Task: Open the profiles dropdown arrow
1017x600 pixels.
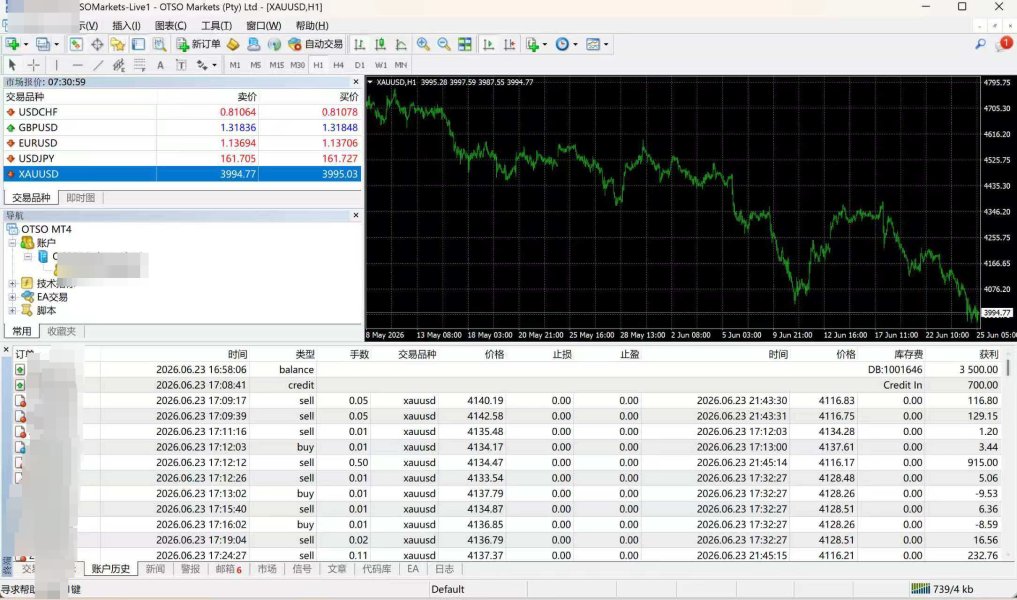Action: click(x=56, y=45)
